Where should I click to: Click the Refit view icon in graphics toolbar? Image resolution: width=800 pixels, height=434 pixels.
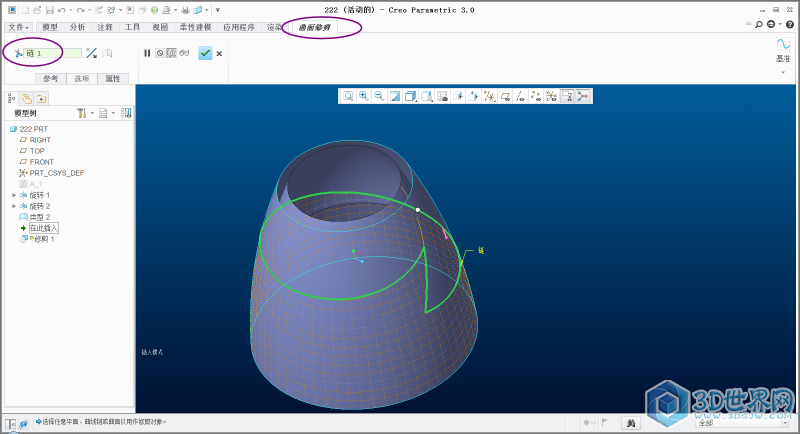(348, 96)
